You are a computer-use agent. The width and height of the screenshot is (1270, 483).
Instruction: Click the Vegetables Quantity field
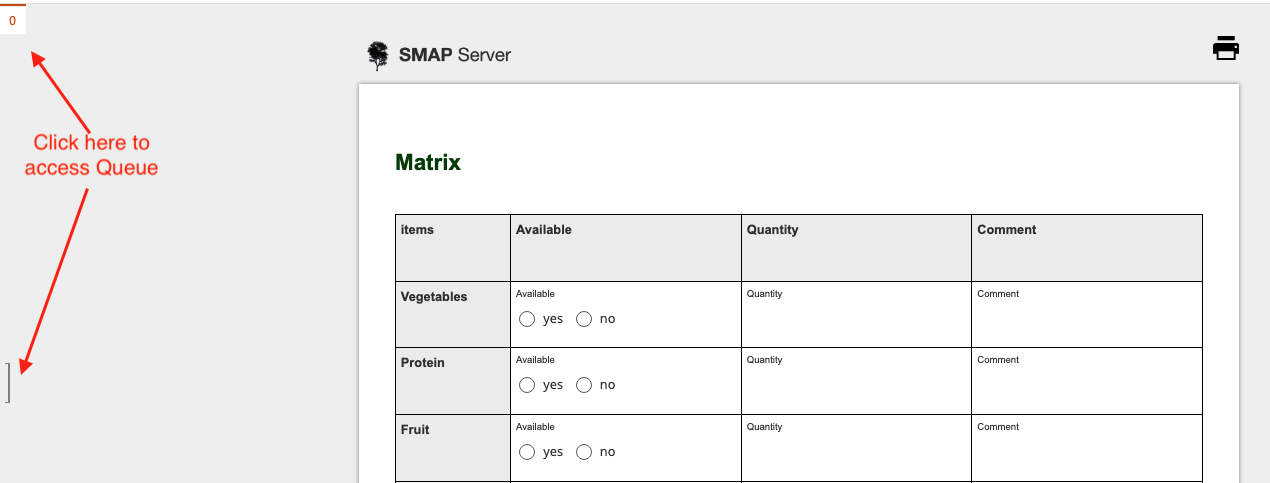click(855, 320)
